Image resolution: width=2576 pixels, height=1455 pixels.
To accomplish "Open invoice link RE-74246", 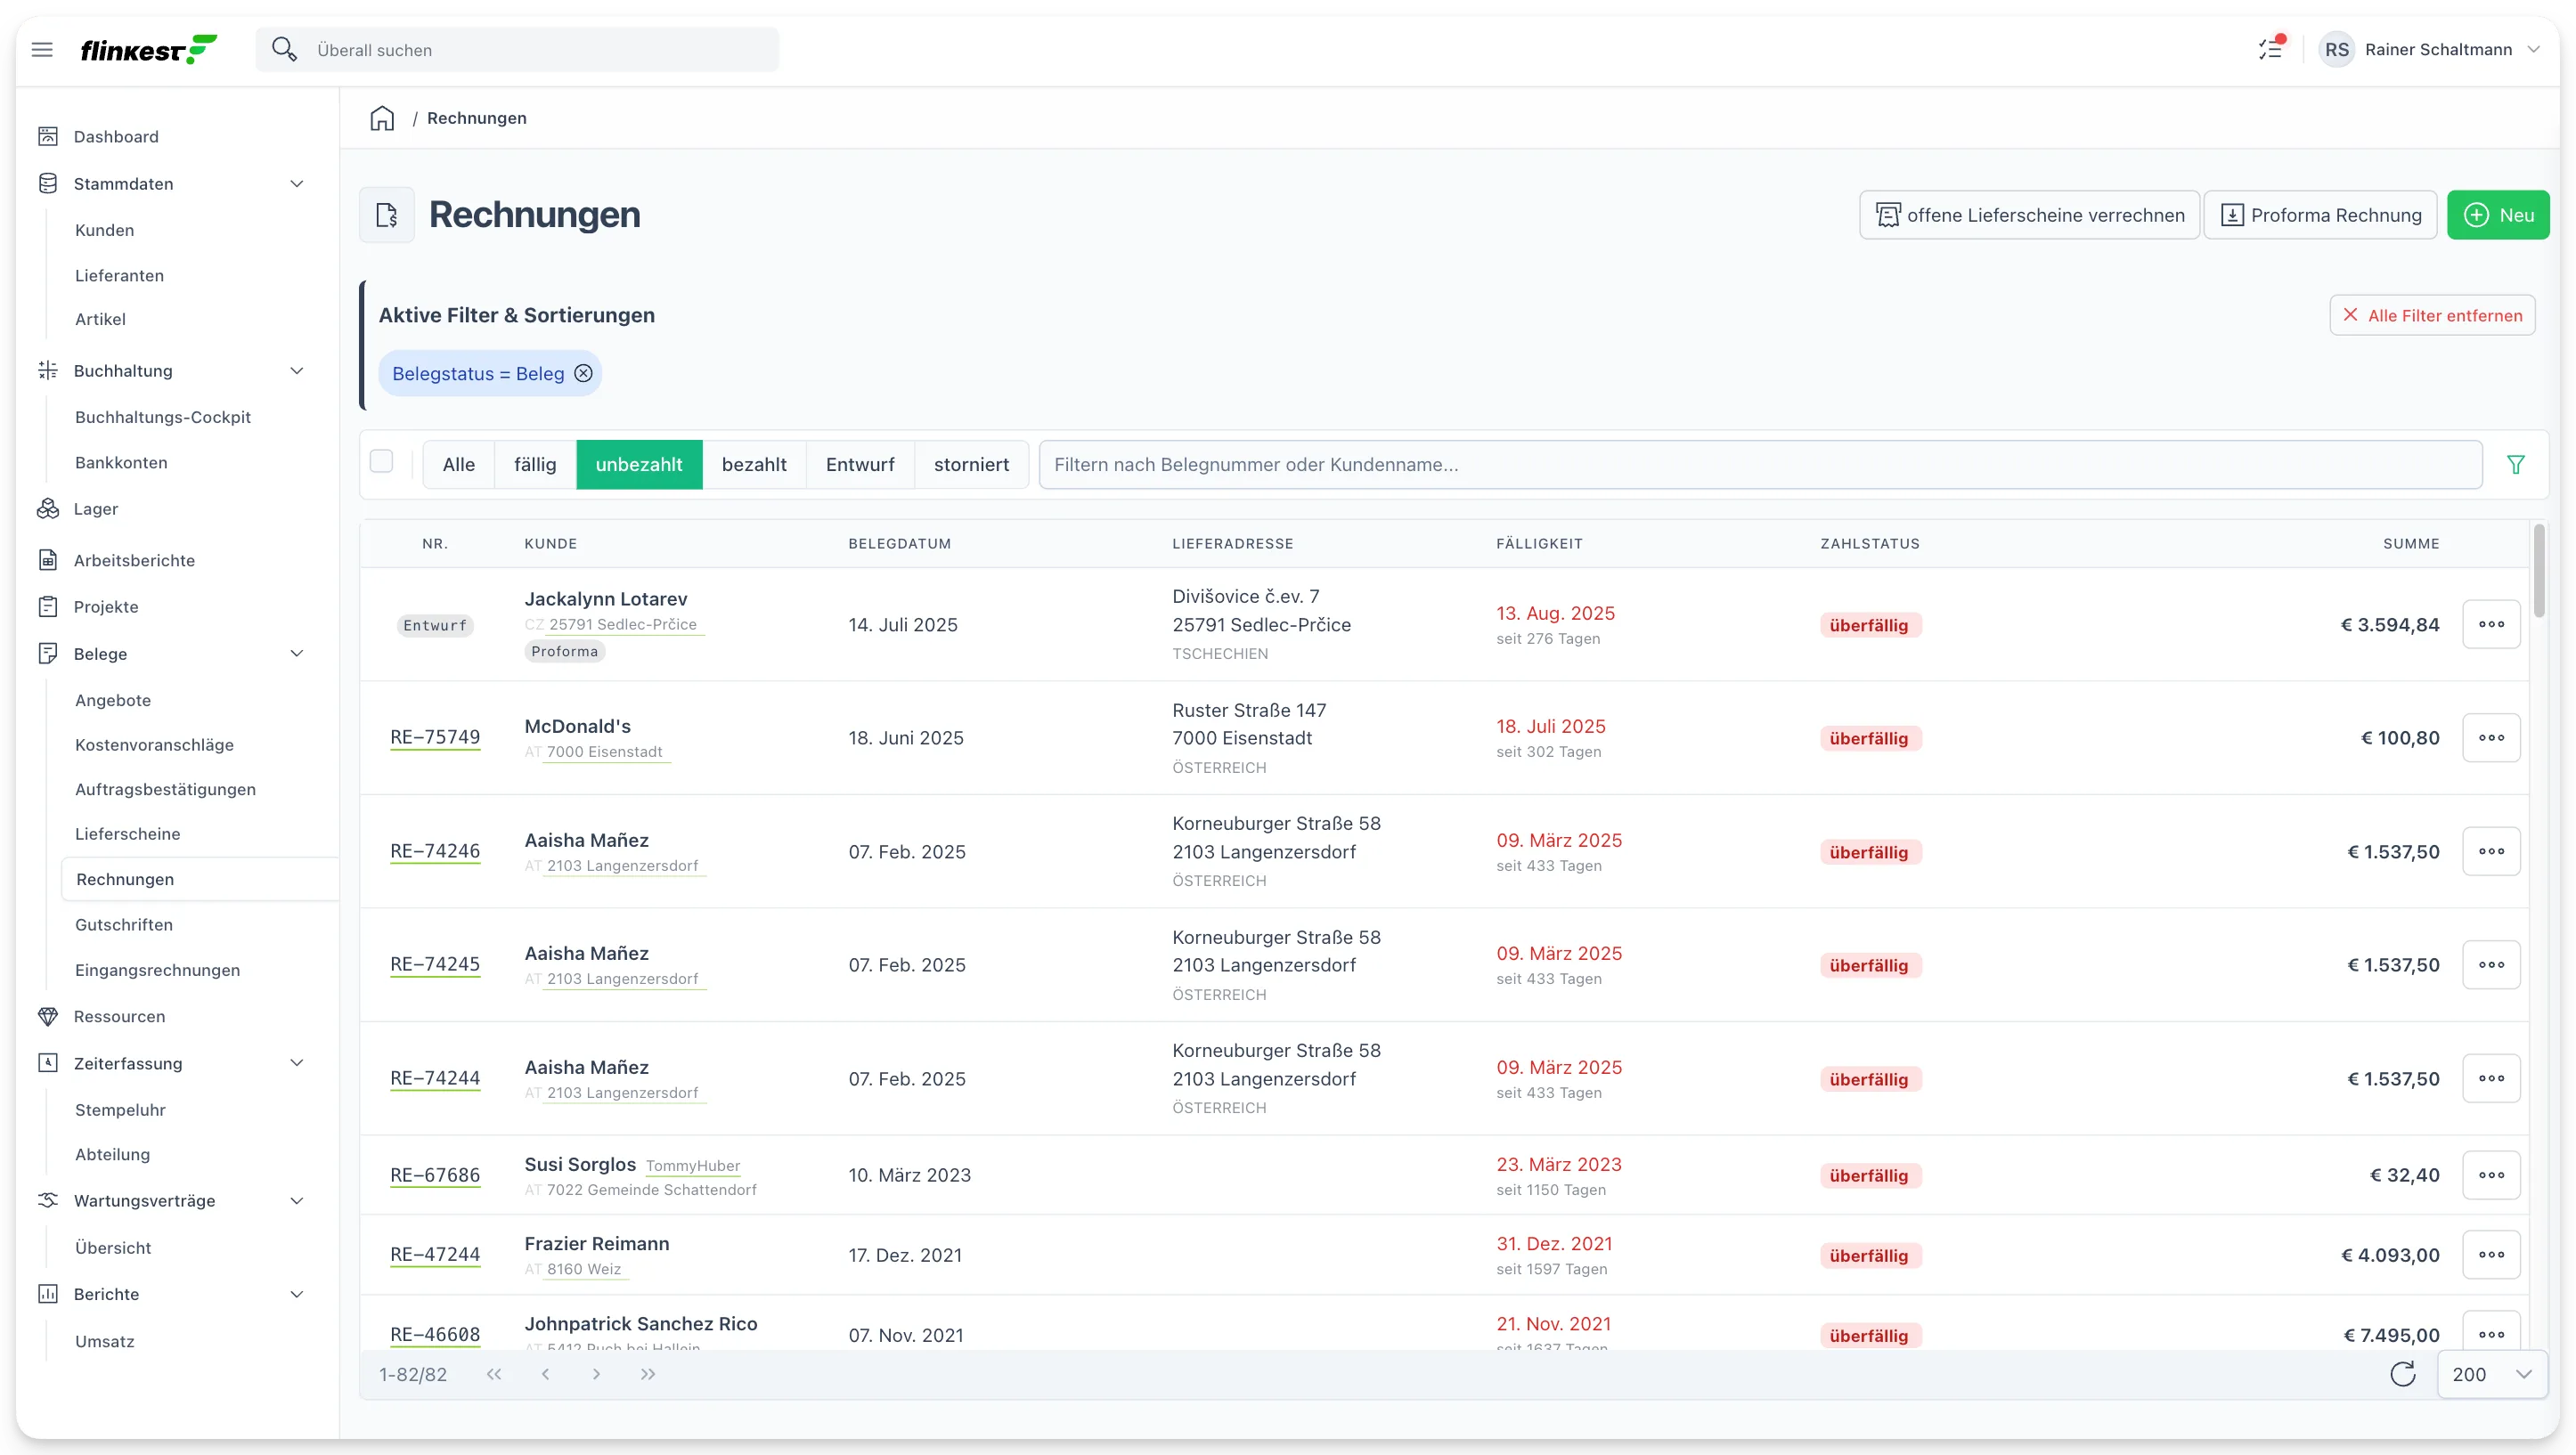I will (435, 851).
